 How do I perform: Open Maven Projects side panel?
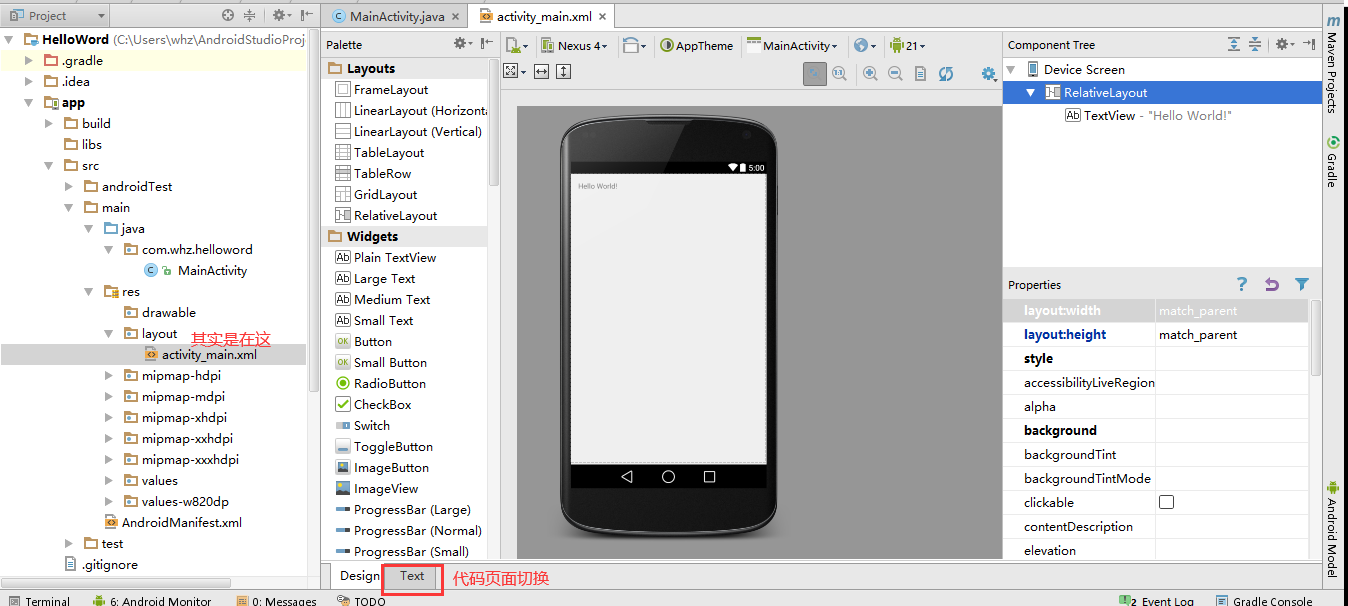[x=1333, y=62]
